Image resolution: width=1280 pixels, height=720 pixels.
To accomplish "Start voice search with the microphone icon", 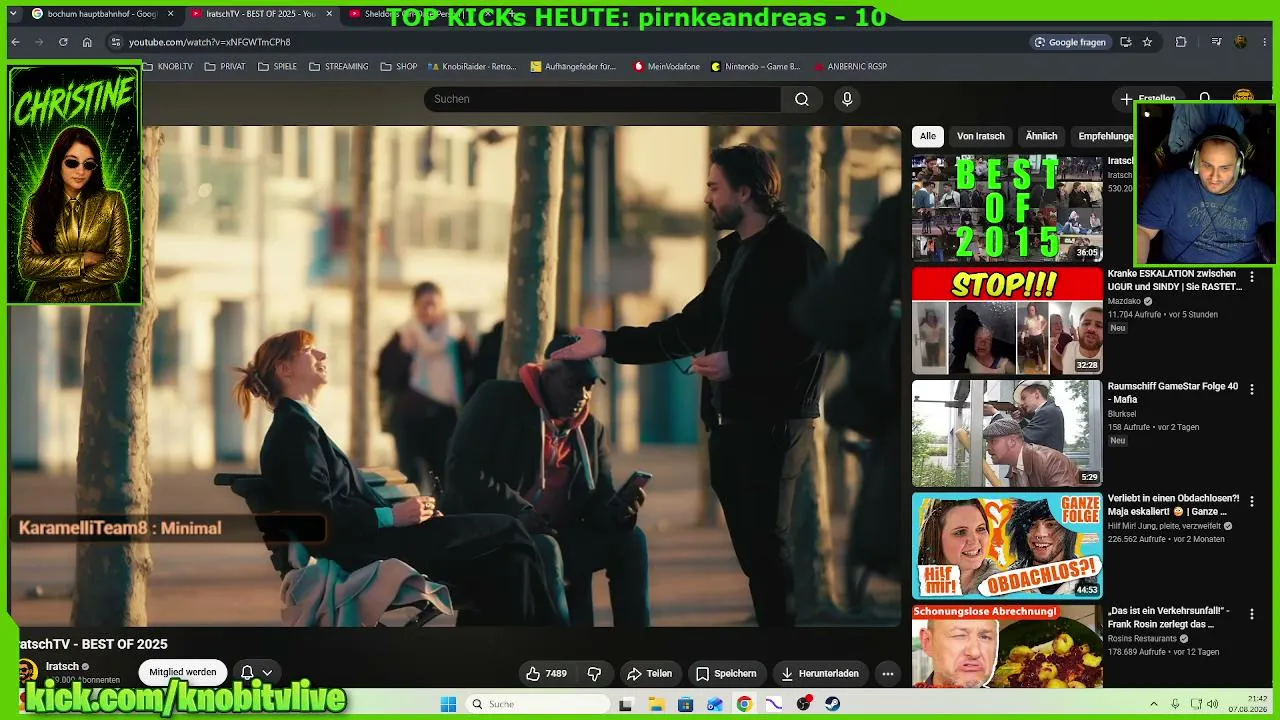I will tap(847, 99).
